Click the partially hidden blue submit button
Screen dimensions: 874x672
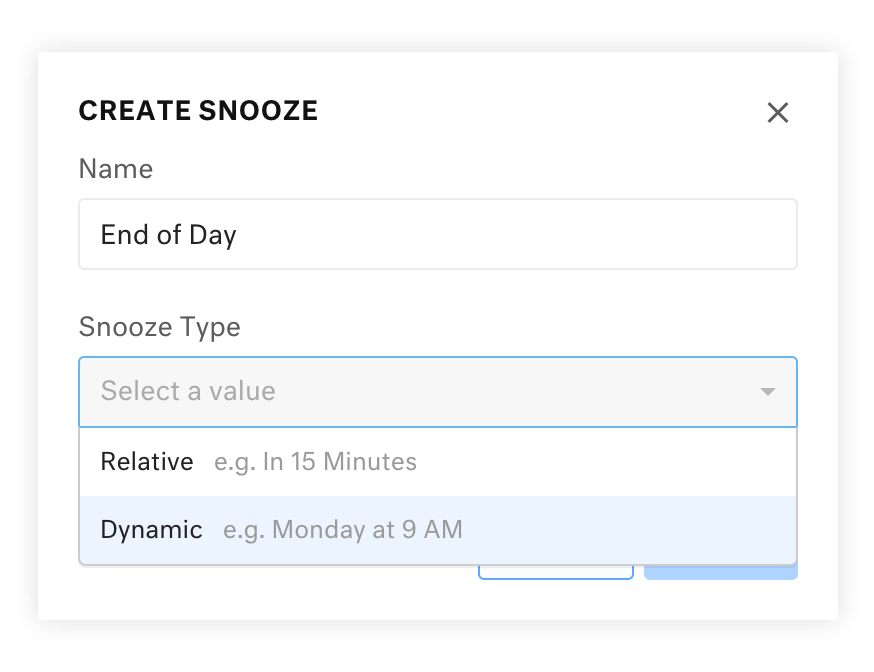(721, 573)
